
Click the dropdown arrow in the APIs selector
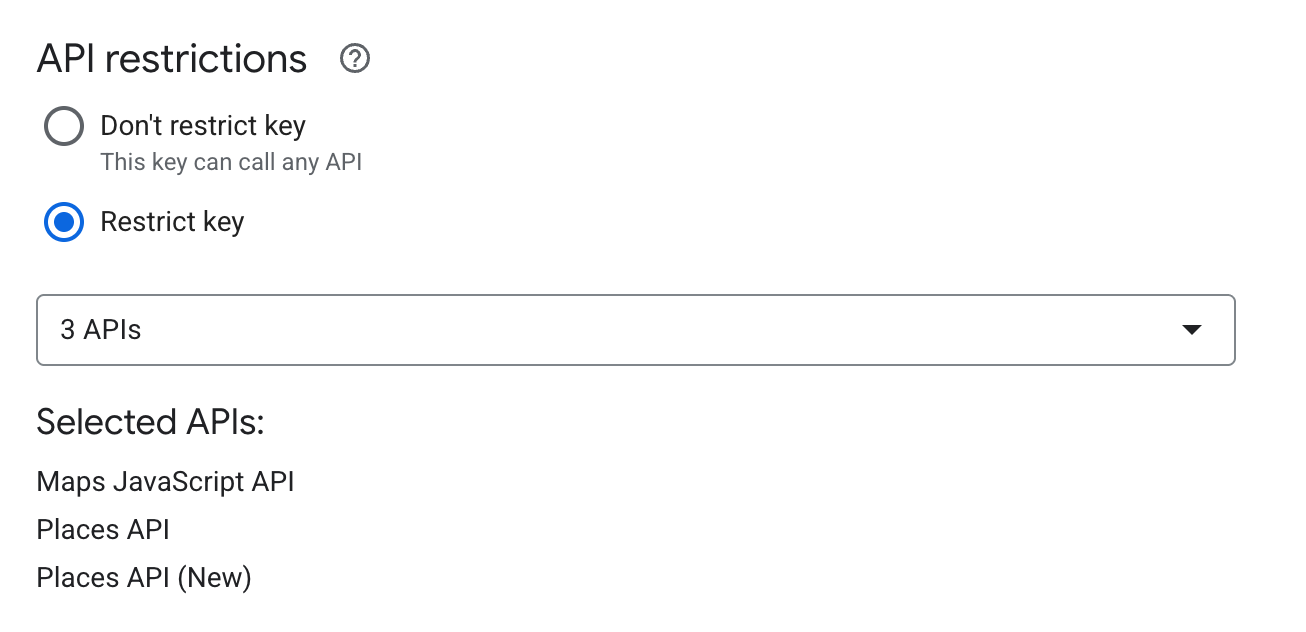1191,330
